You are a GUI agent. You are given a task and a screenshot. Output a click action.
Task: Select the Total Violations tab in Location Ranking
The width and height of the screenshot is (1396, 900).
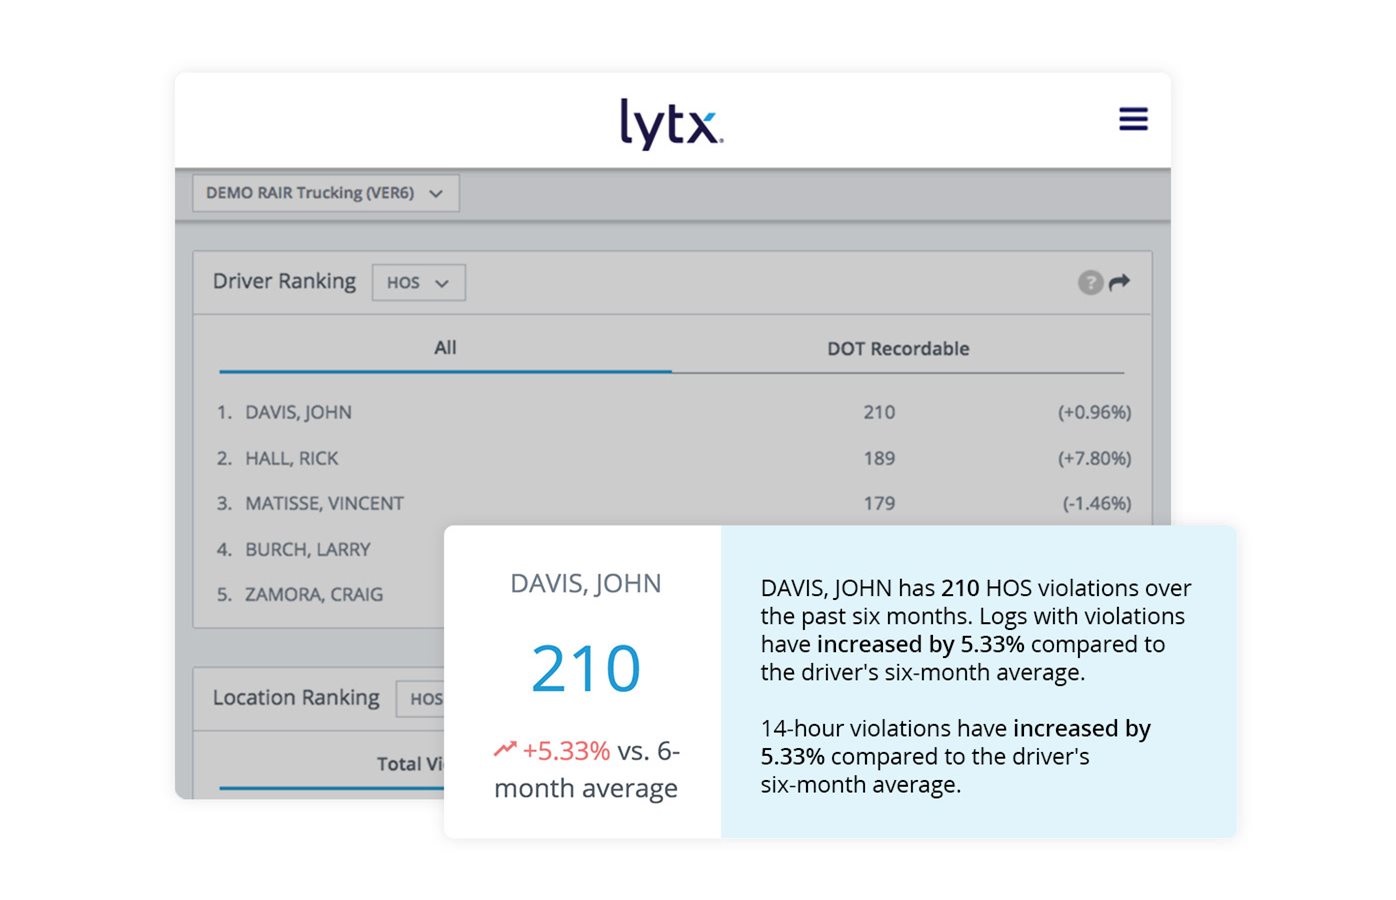[x=410, y=764]
